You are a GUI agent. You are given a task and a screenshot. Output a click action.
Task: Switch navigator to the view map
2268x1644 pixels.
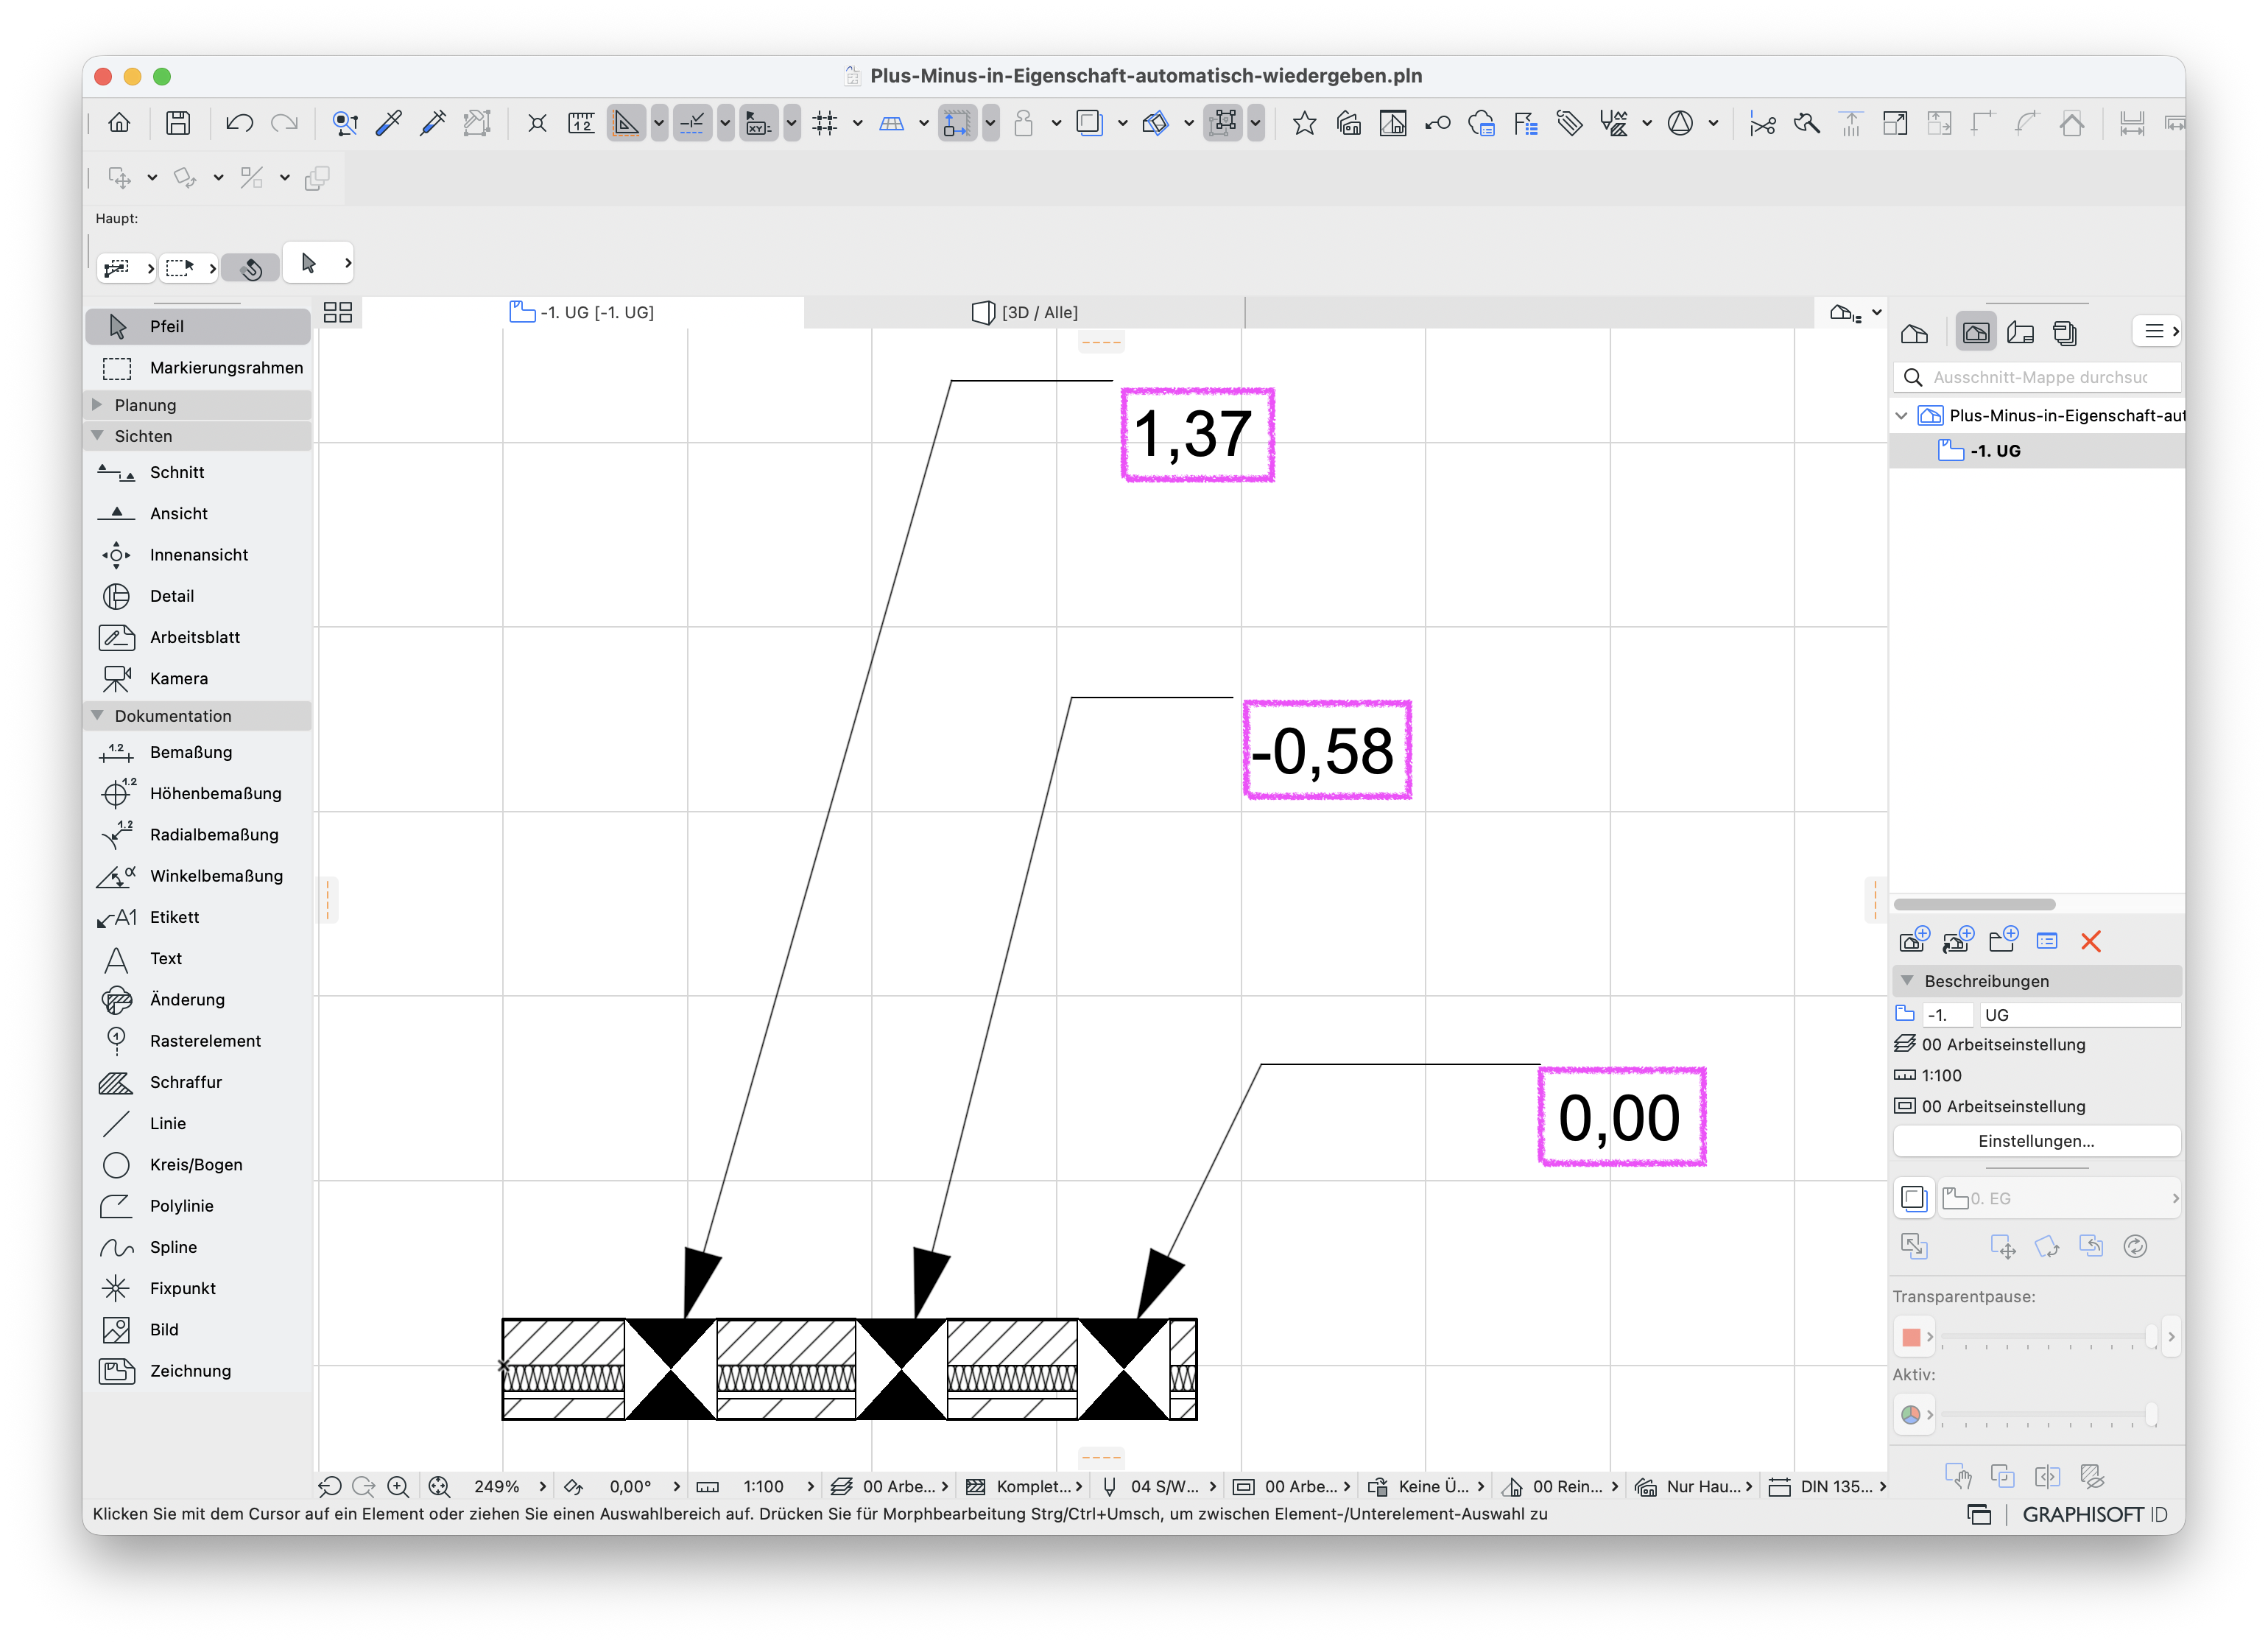point(1975,332)
